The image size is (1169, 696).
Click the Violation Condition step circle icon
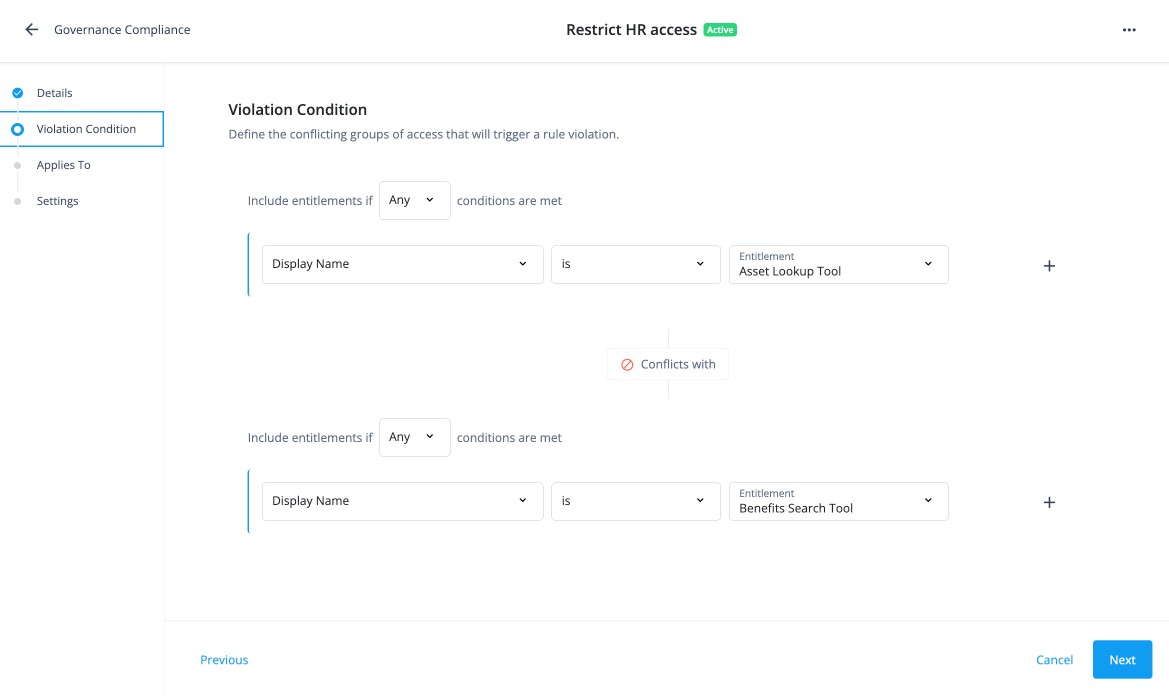[18, 129]
